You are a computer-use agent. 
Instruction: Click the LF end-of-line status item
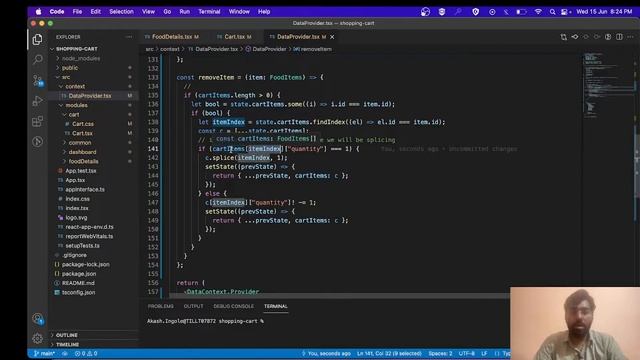(x=484, y=353)
